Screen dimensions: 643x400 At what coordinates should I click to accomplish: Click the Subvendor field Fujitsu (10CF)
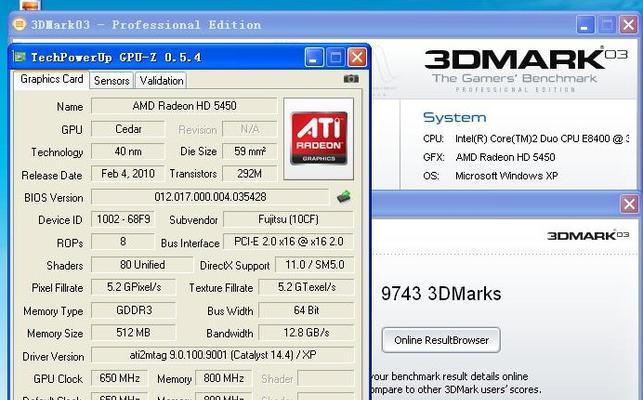pyautogui.click(x=288, y=219)
